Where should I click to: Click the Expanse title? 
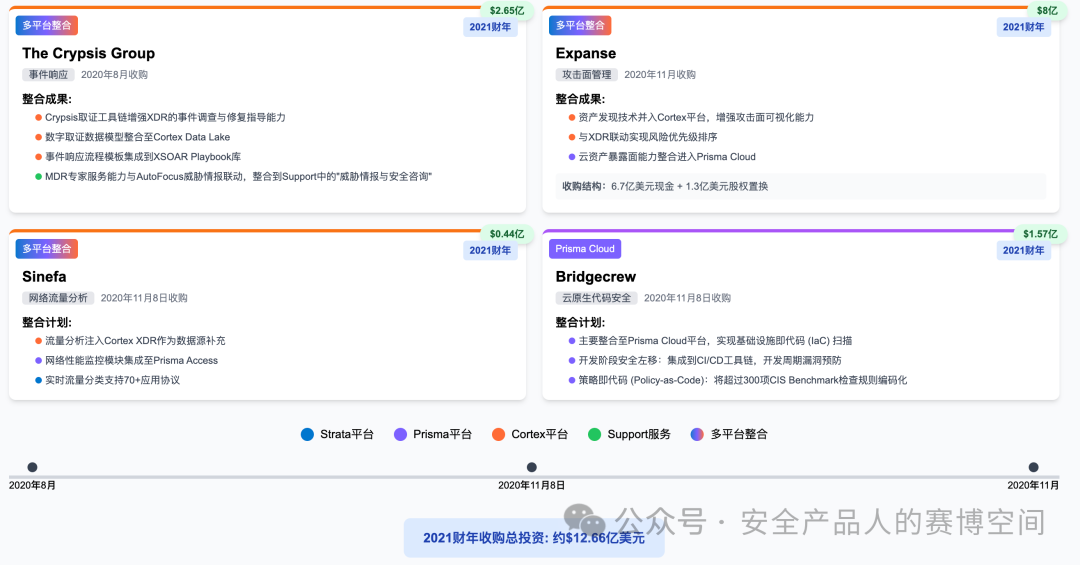coord(585,53)
